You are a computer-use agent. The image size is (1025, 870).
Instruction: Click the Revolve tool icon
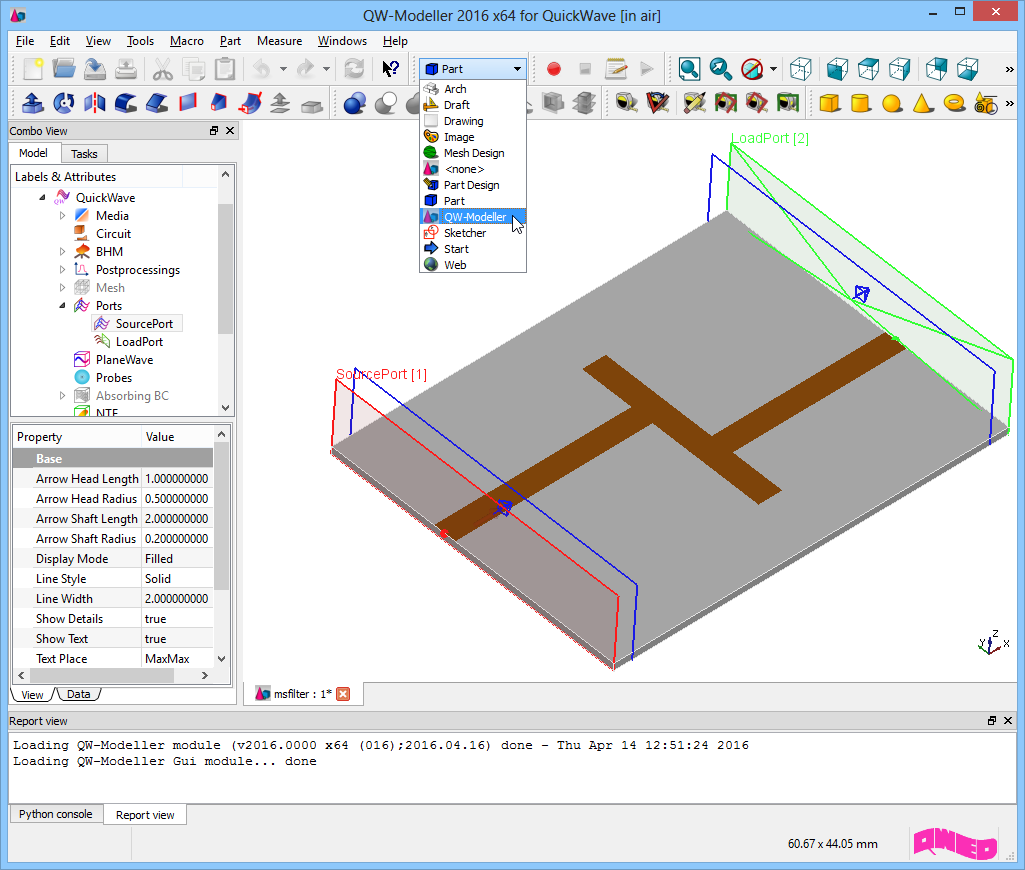coord(63,103)
